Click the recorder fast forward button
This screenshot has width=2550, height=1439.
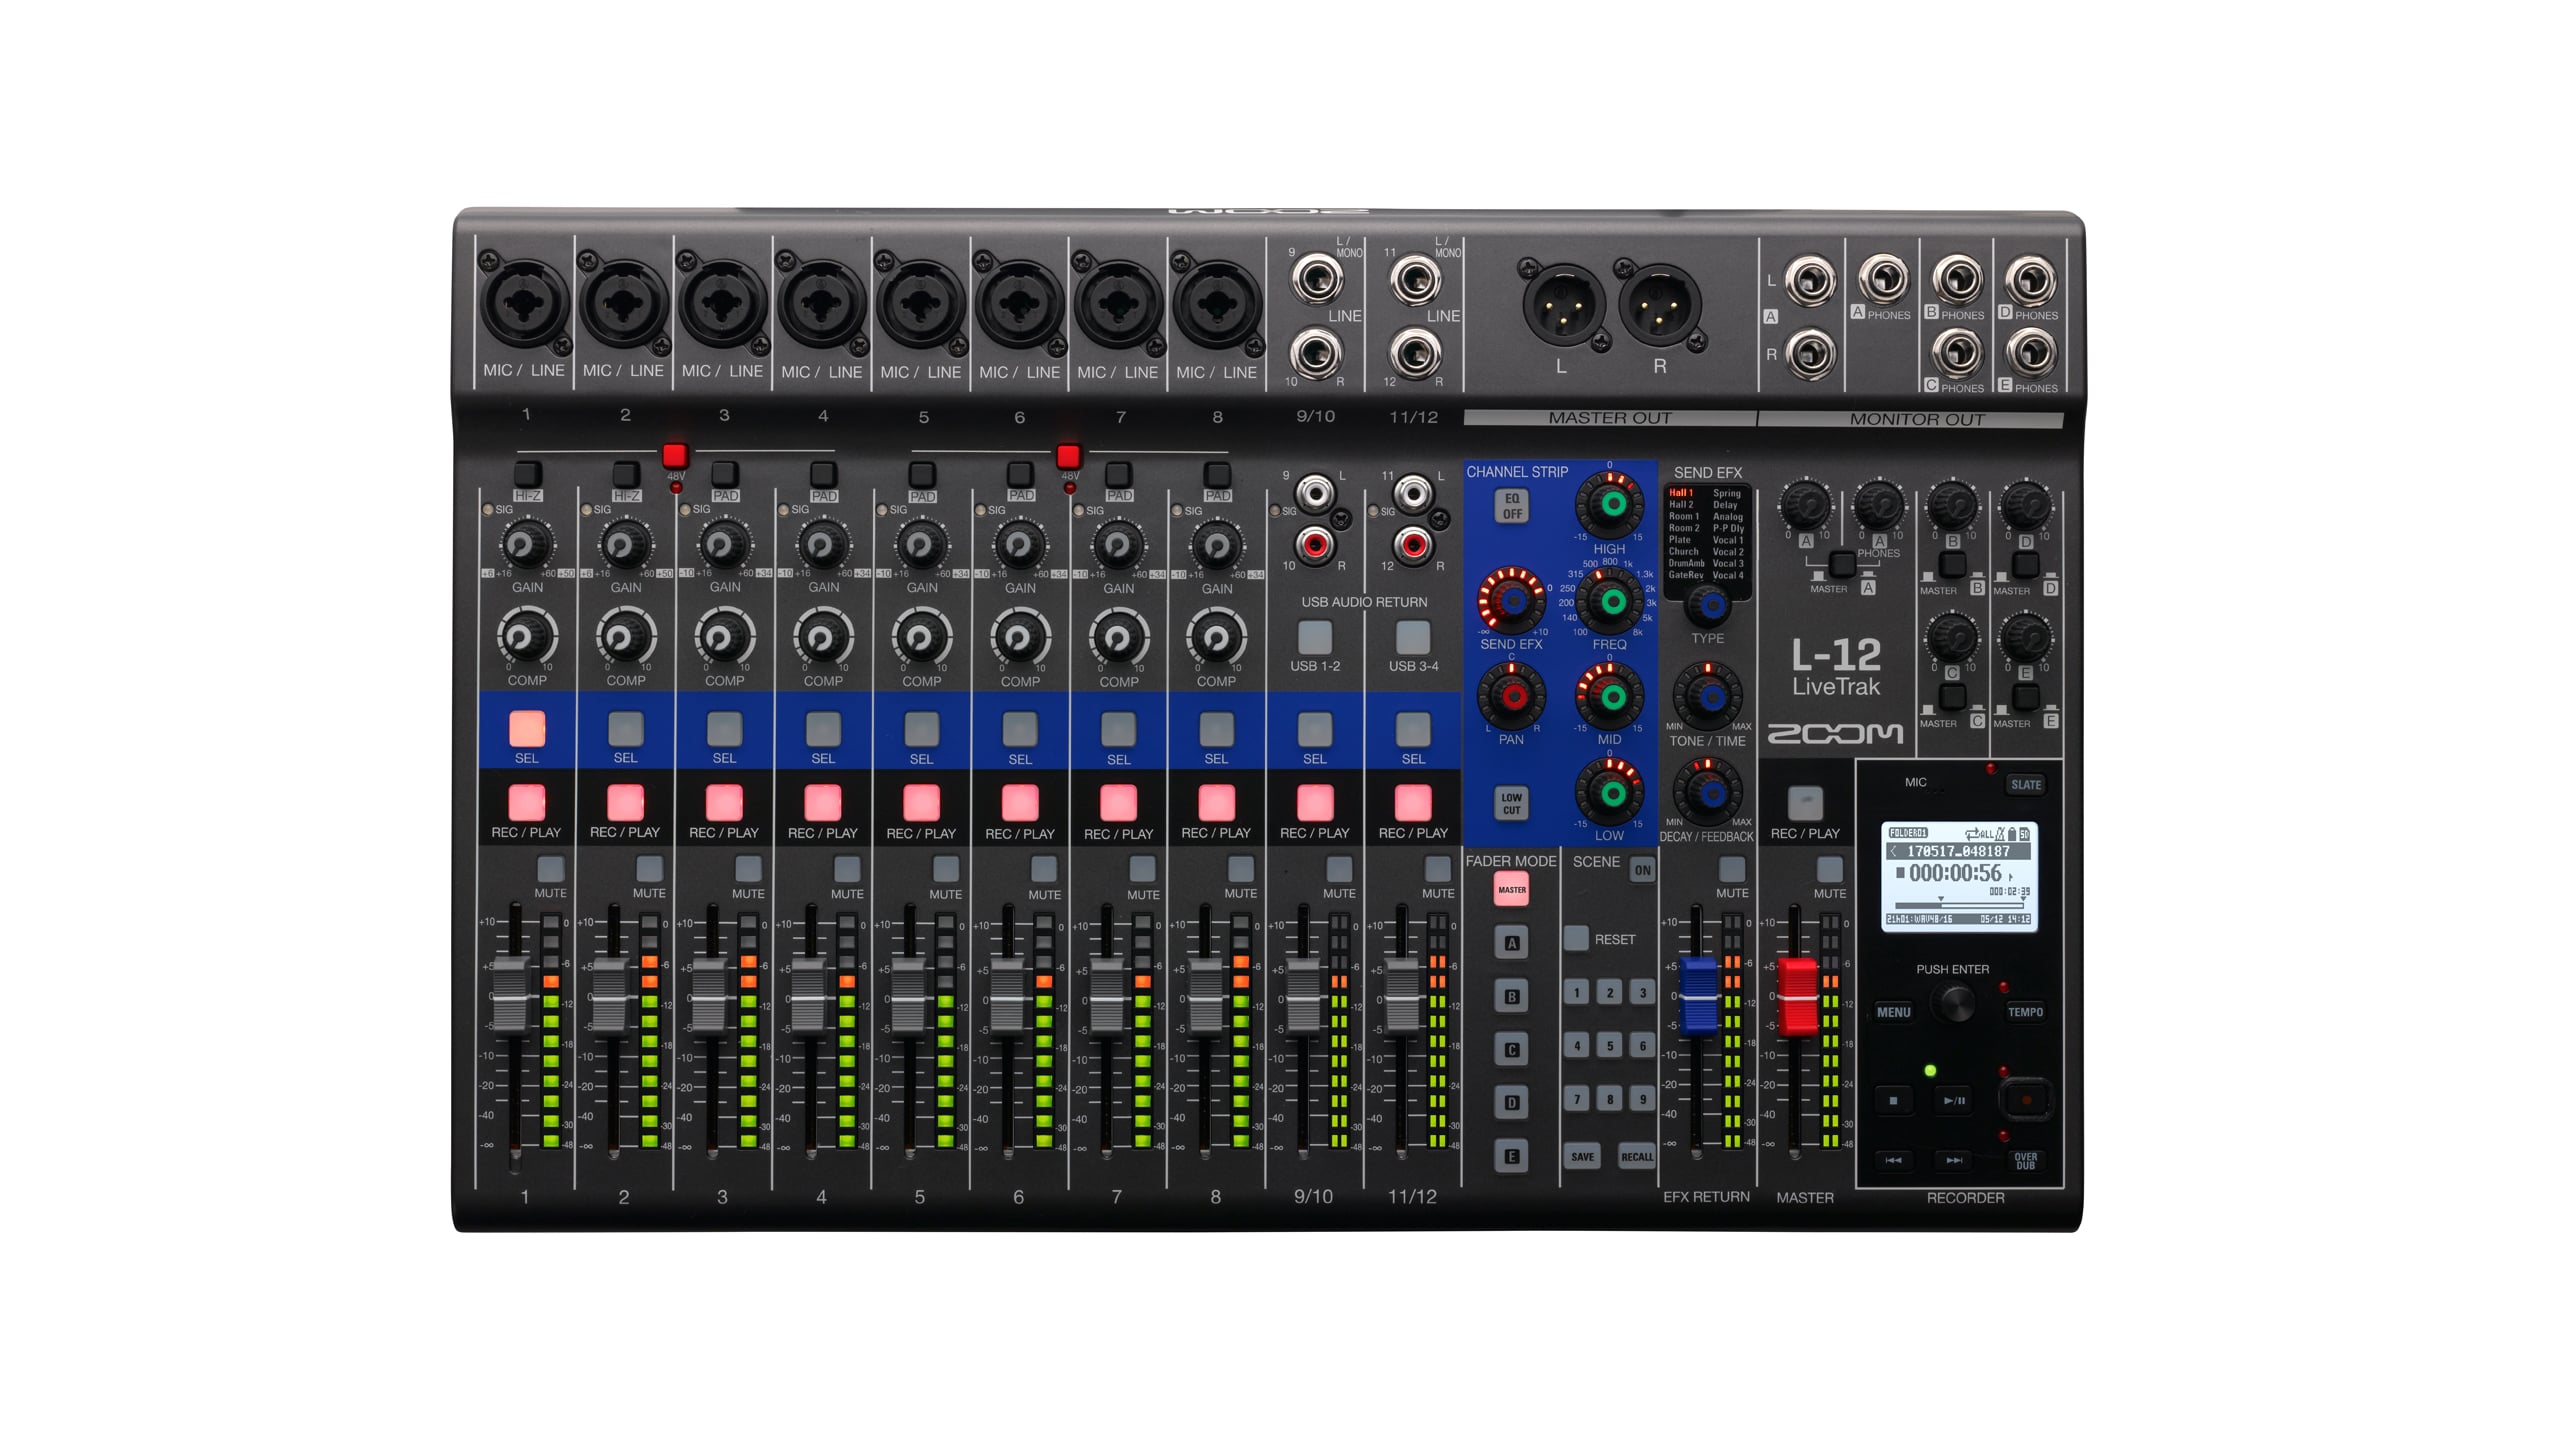(x=1954, y=1160)
